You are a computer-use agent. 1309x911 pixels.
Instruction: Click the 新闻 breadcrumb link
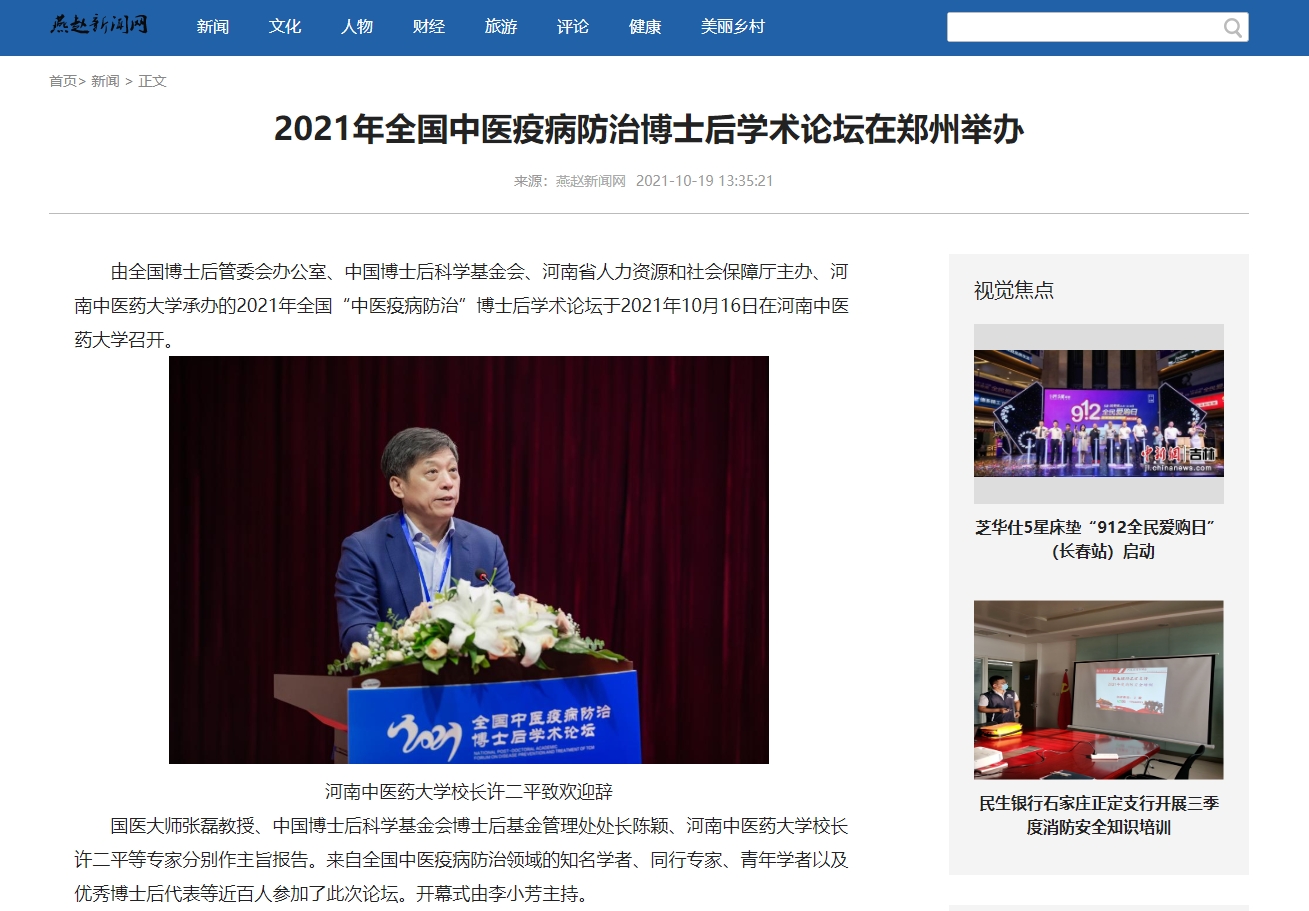tap(105, 81)
